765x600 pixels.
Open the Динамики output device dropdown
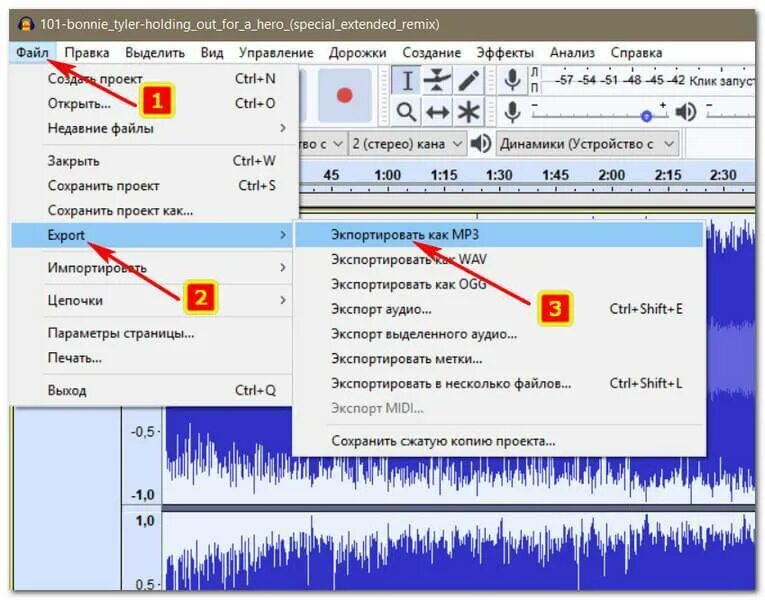click(587, 144)
